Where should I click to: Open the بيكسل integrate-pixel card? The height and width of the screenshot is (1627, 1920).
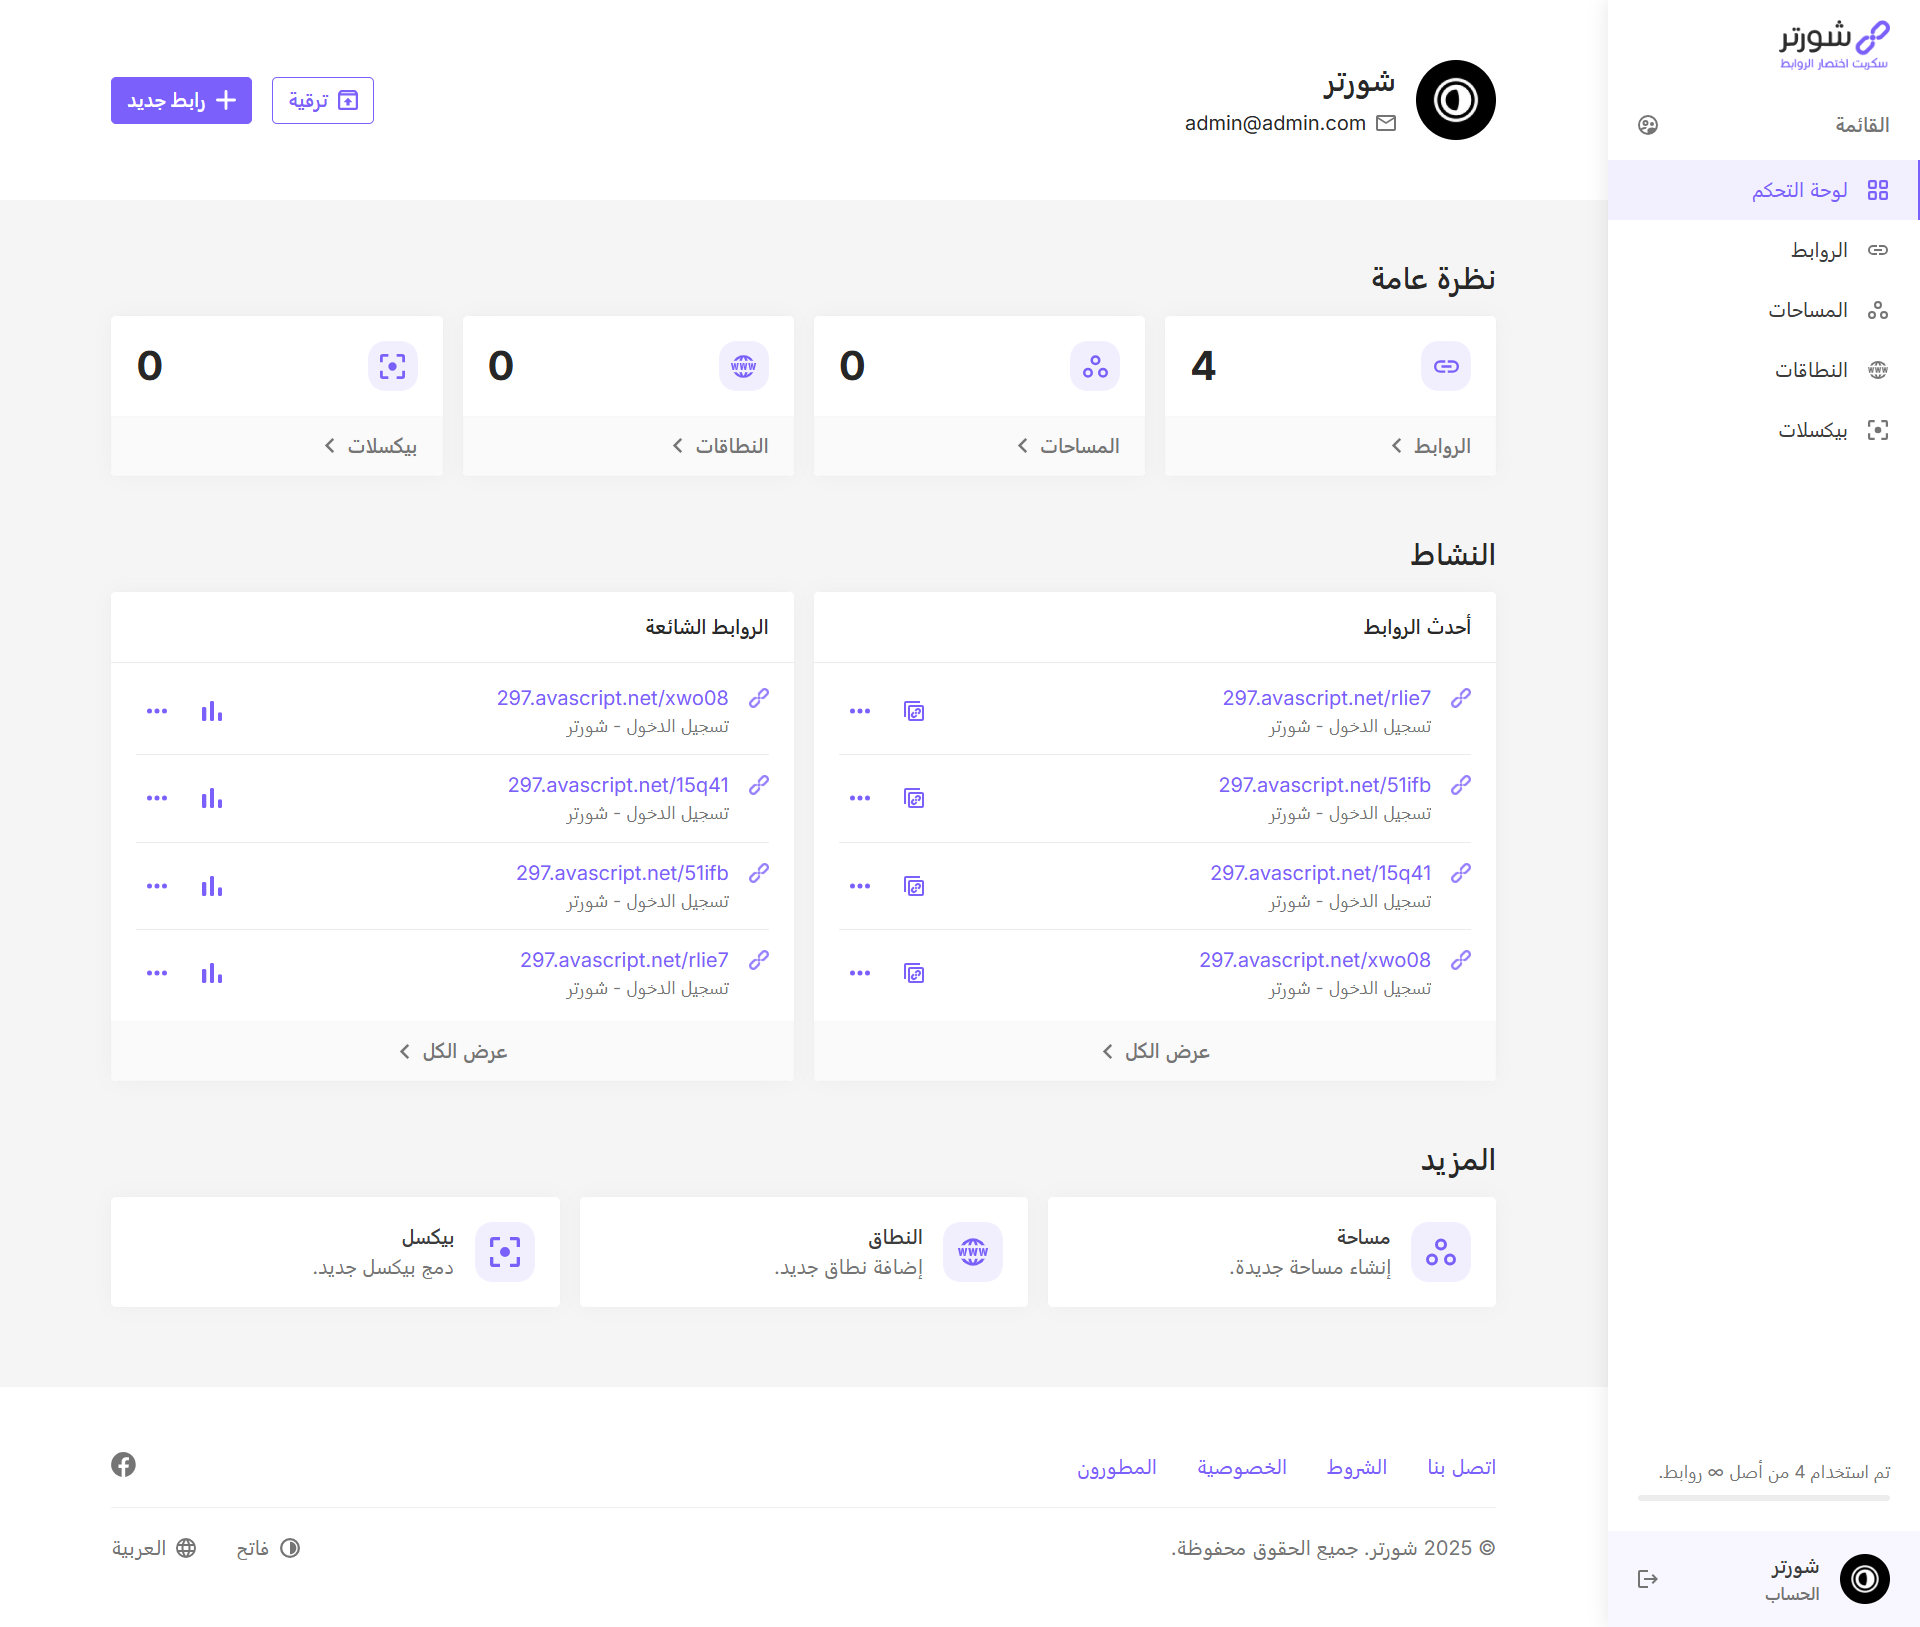click(x=335, y=1252)
